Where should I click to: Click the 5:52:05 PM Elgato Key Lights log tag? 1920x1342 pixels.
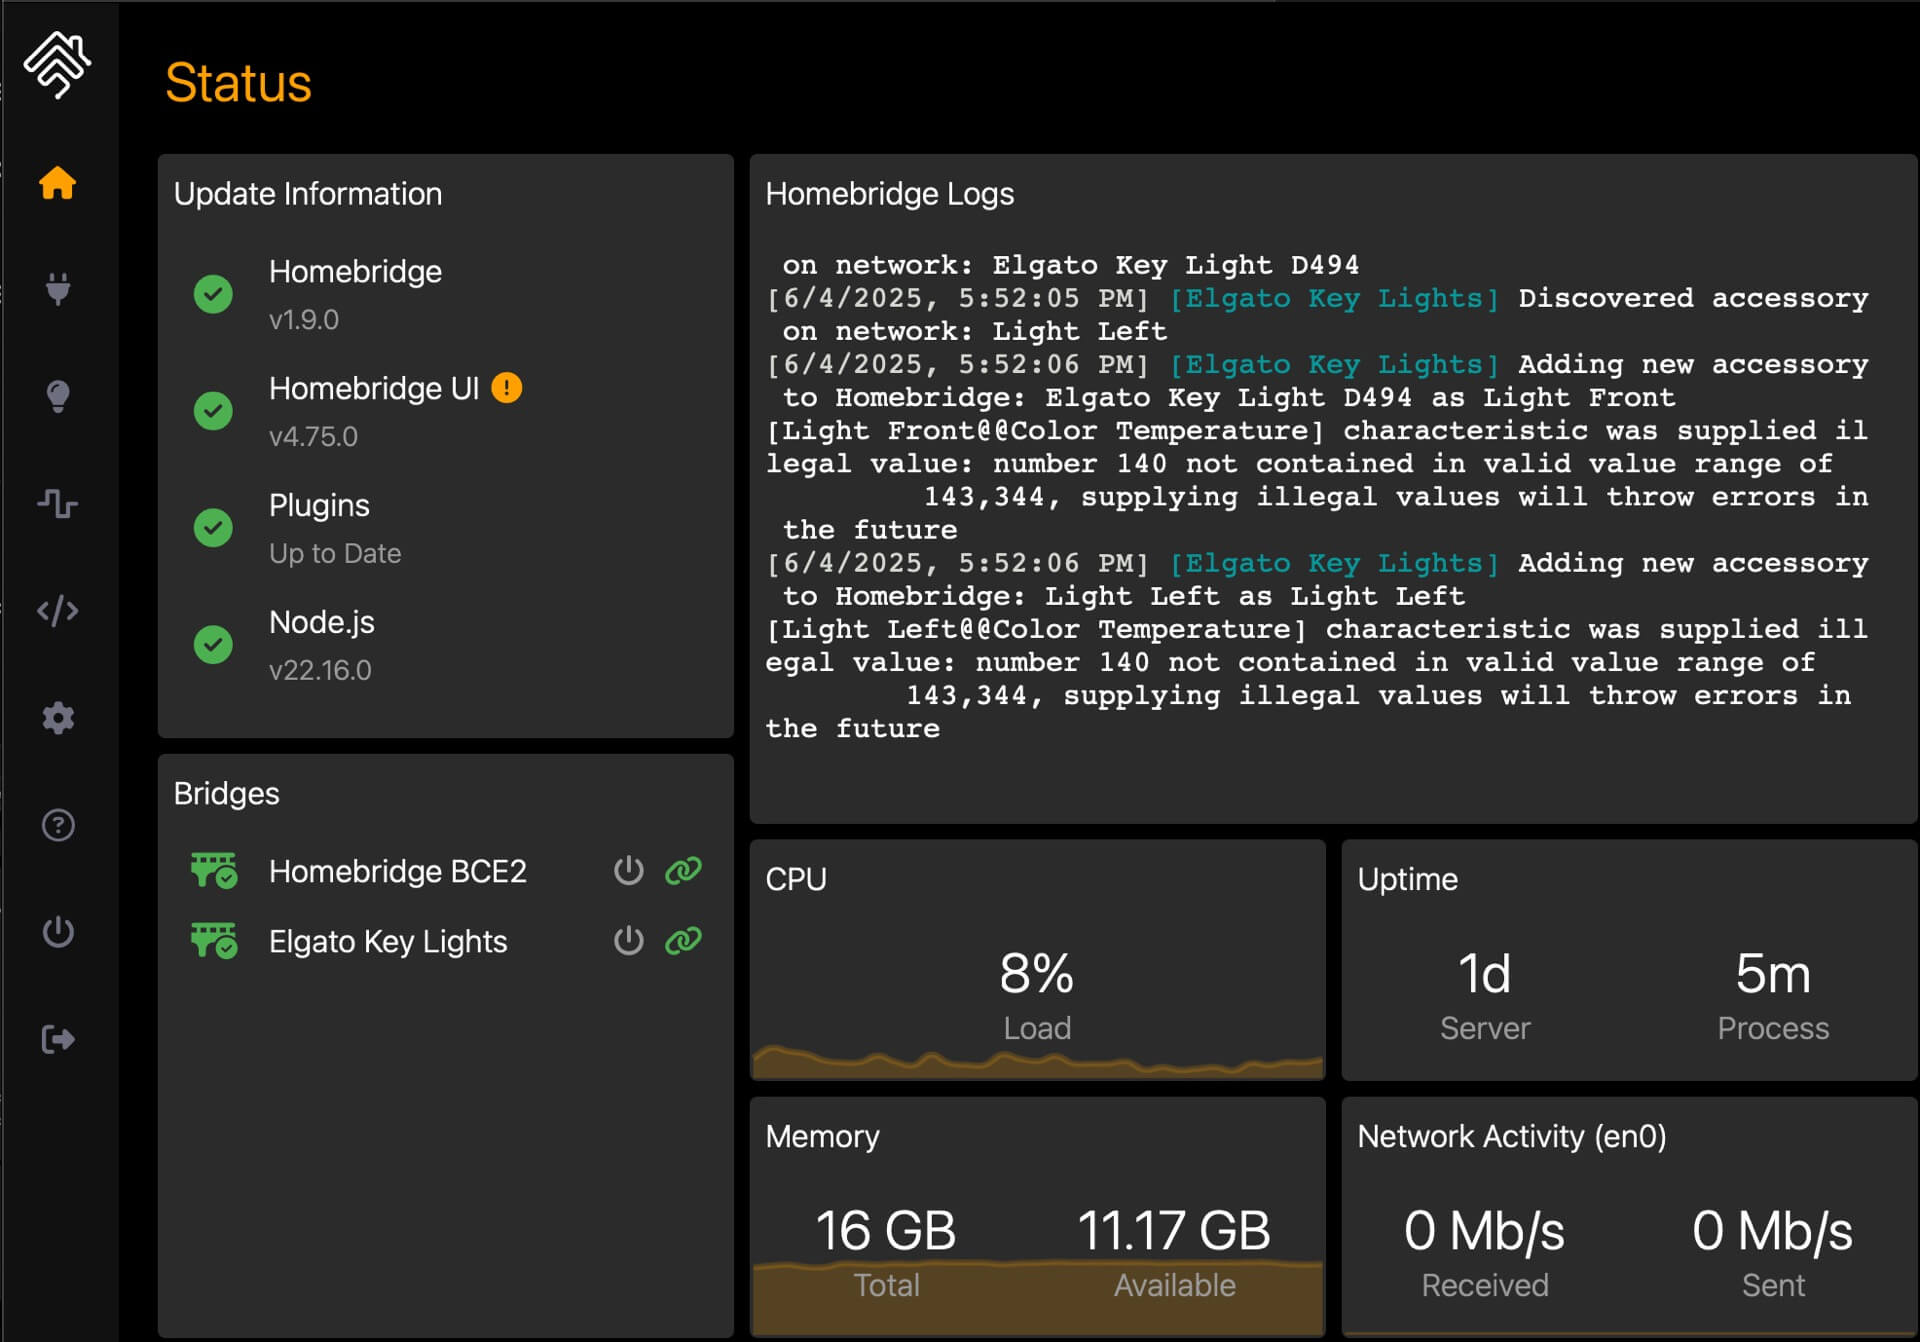click(x=1334, y=298)
